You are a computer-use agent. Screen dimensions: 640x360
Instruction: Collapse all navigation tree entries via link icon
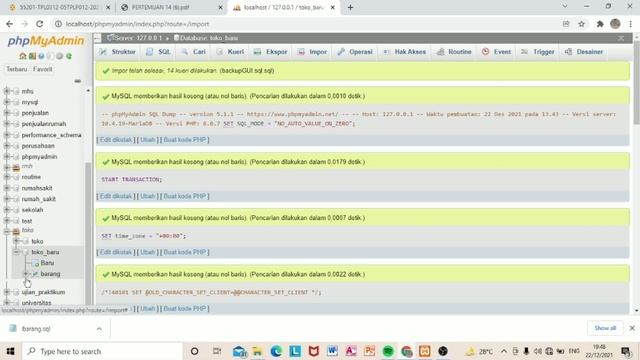pos(78,81)
